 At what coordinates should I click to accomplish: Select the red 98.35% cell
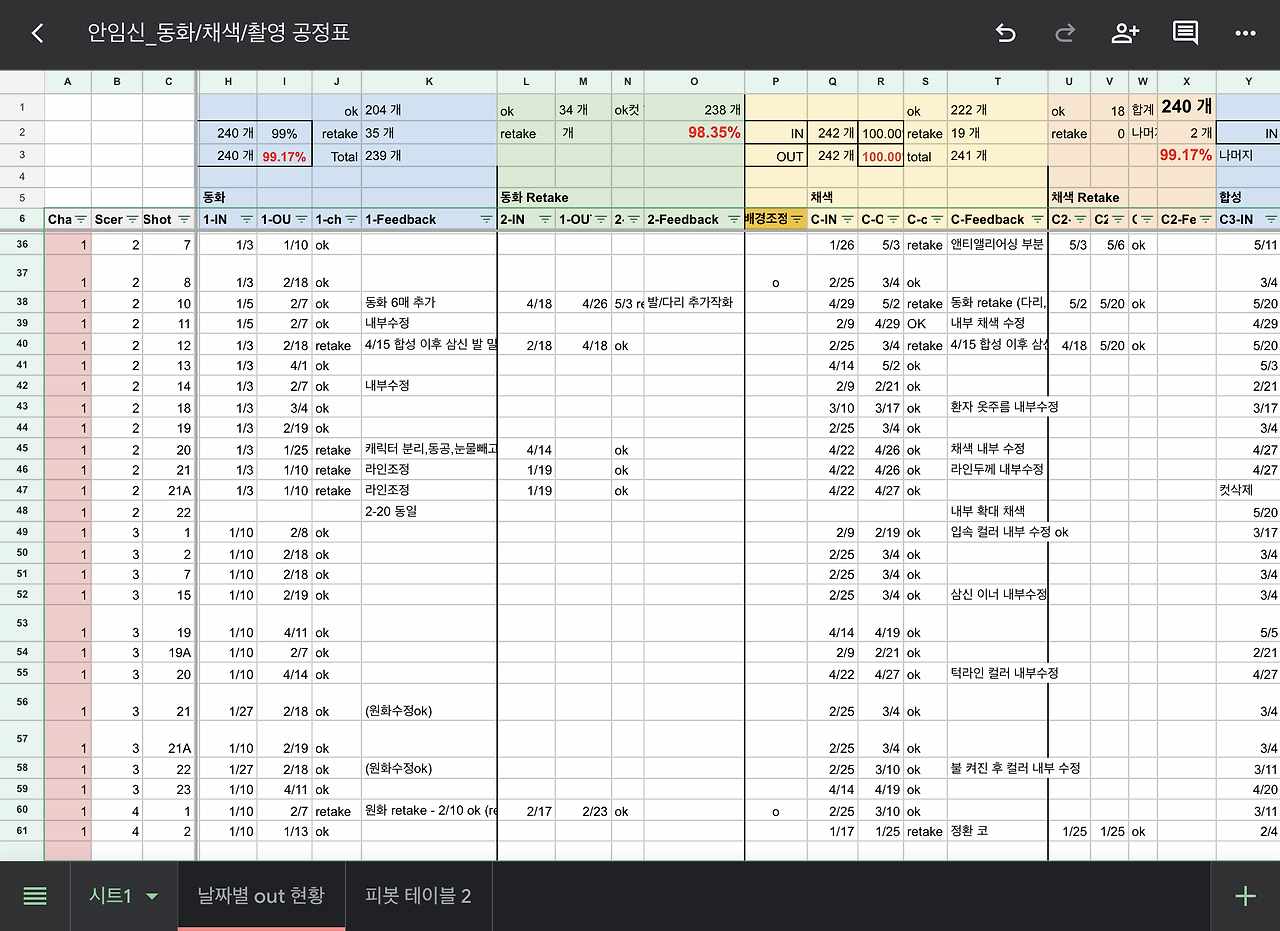pos(694,133)
